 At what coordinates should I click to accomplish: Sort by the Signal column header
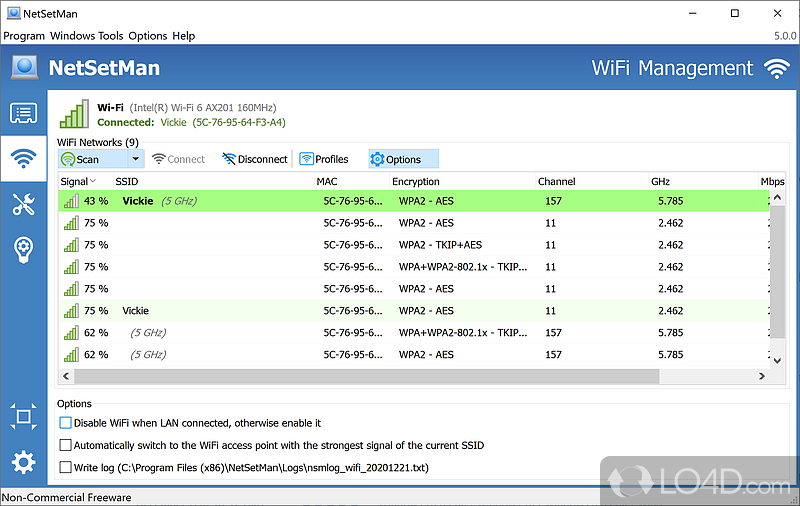(78, 182)
